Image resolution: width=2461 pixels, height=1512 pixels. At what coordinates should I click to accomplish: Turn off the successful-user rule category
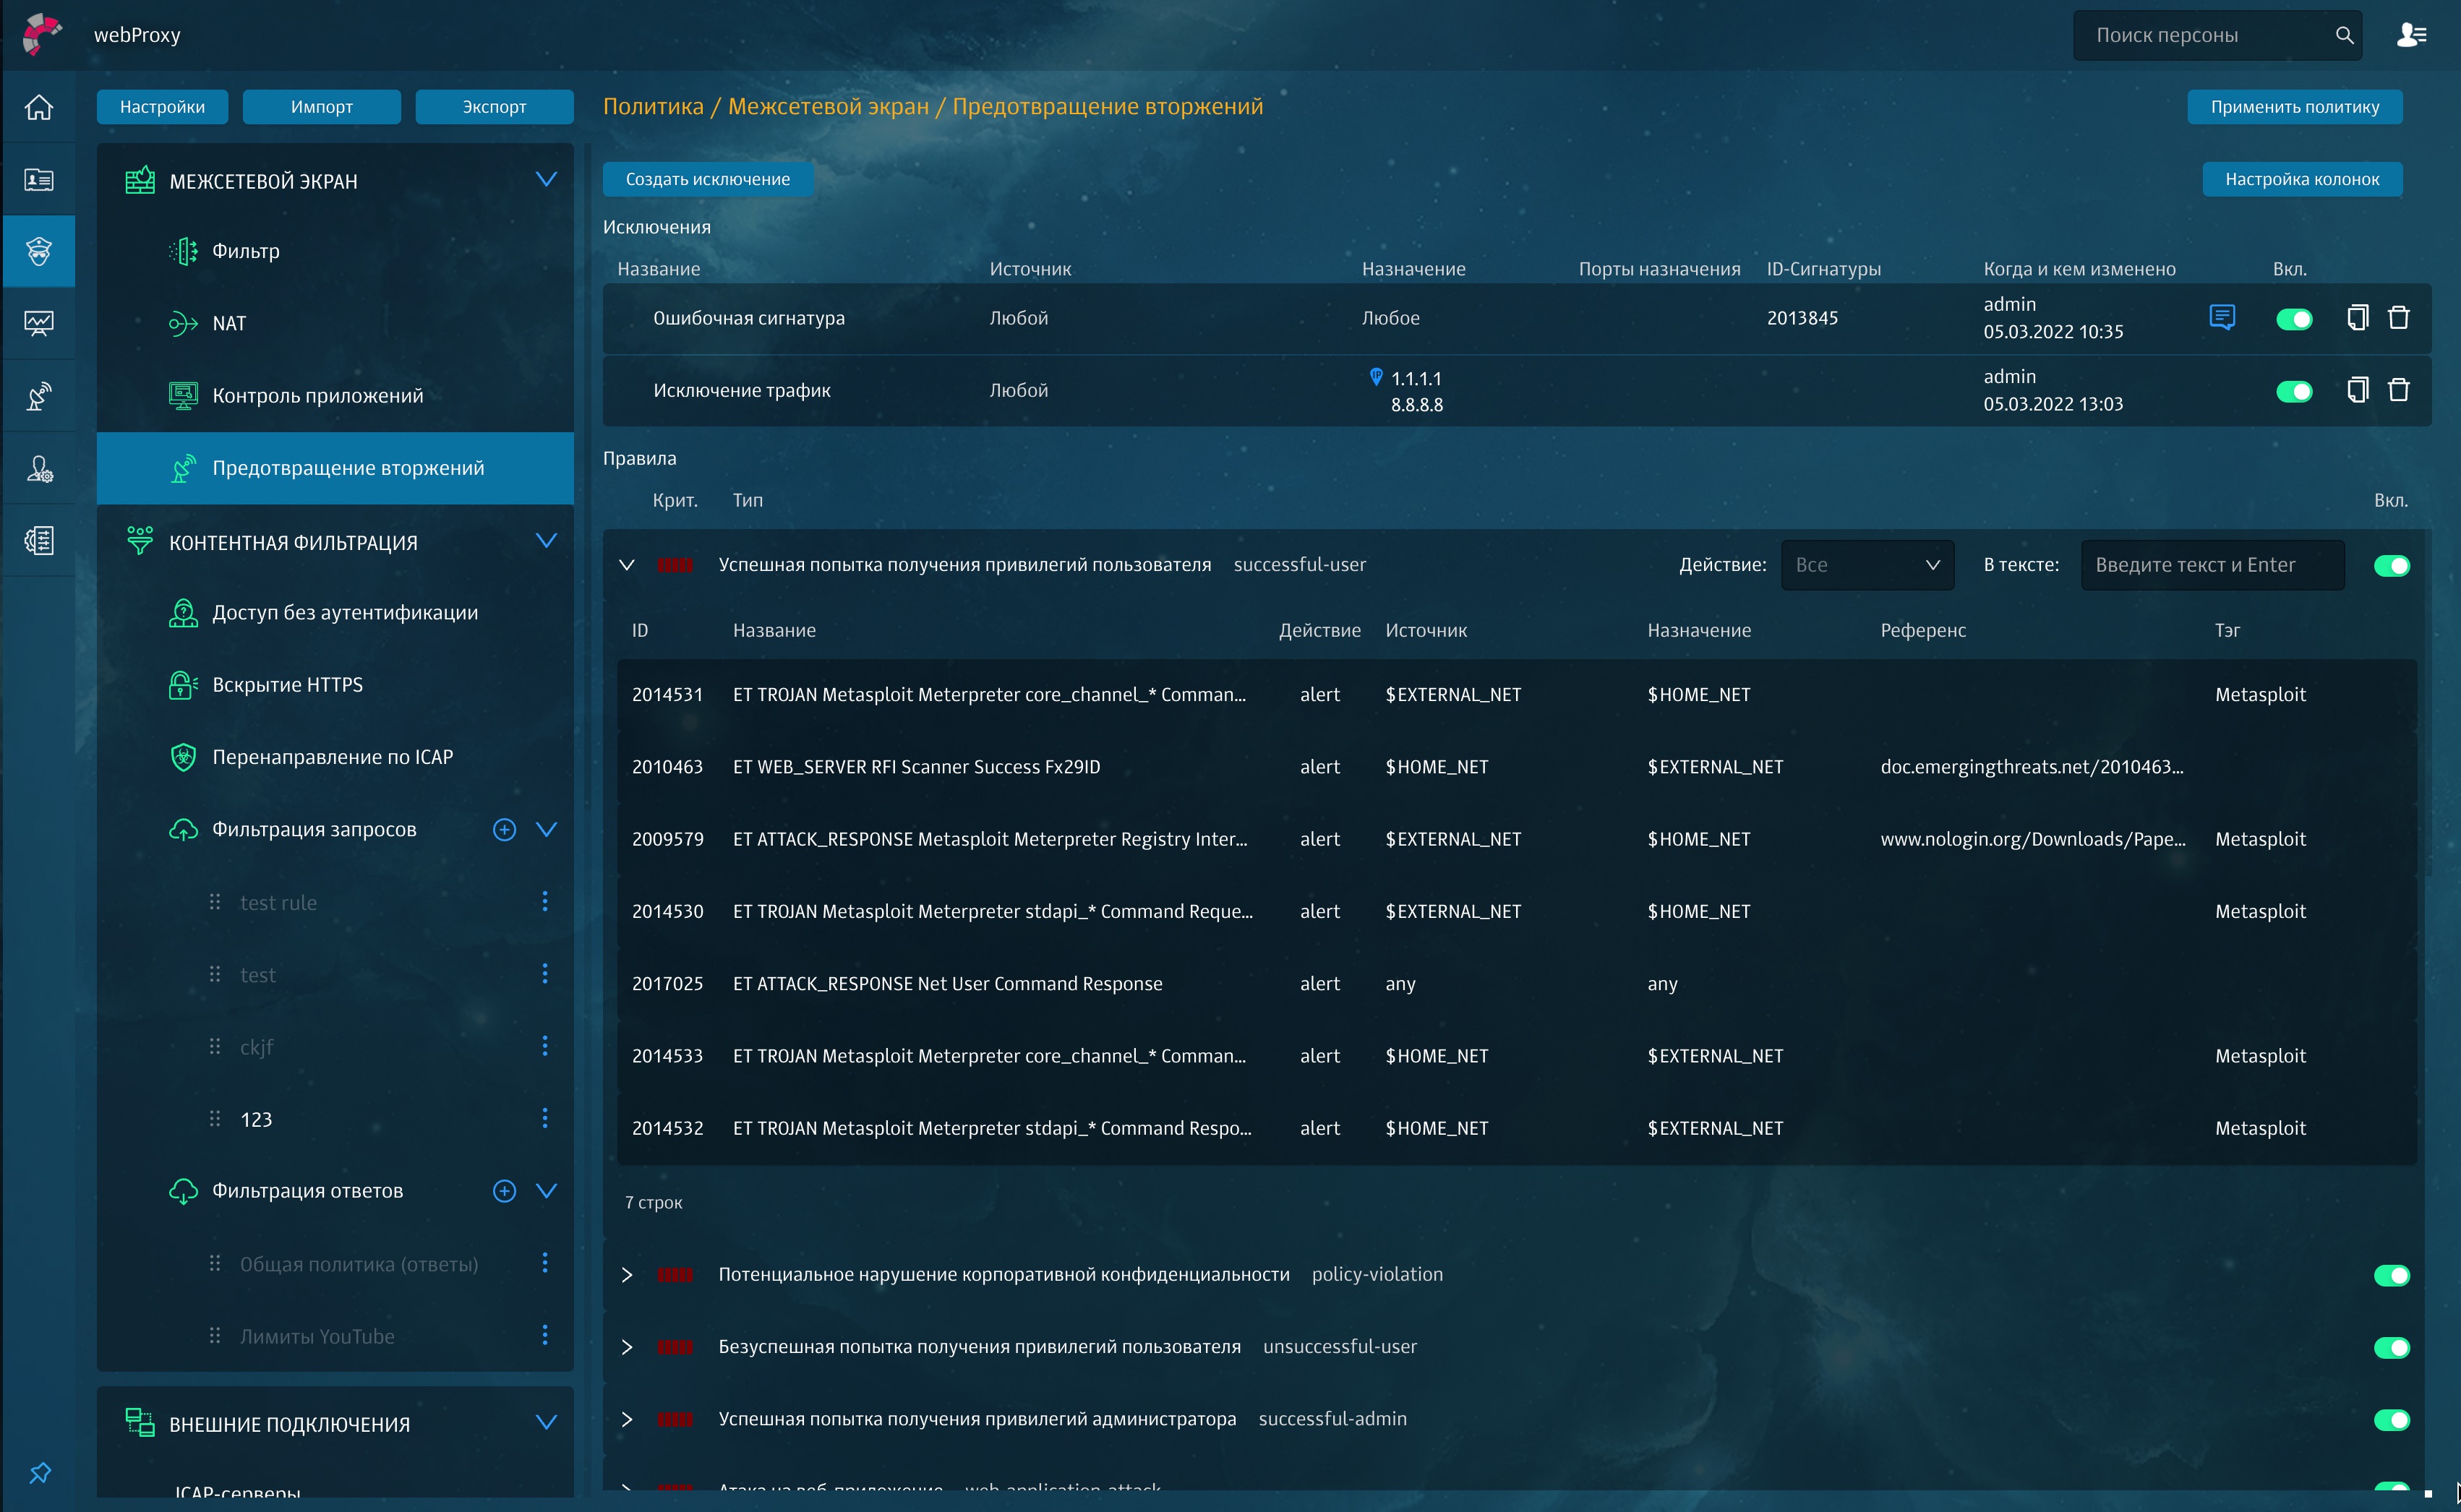2391,565
